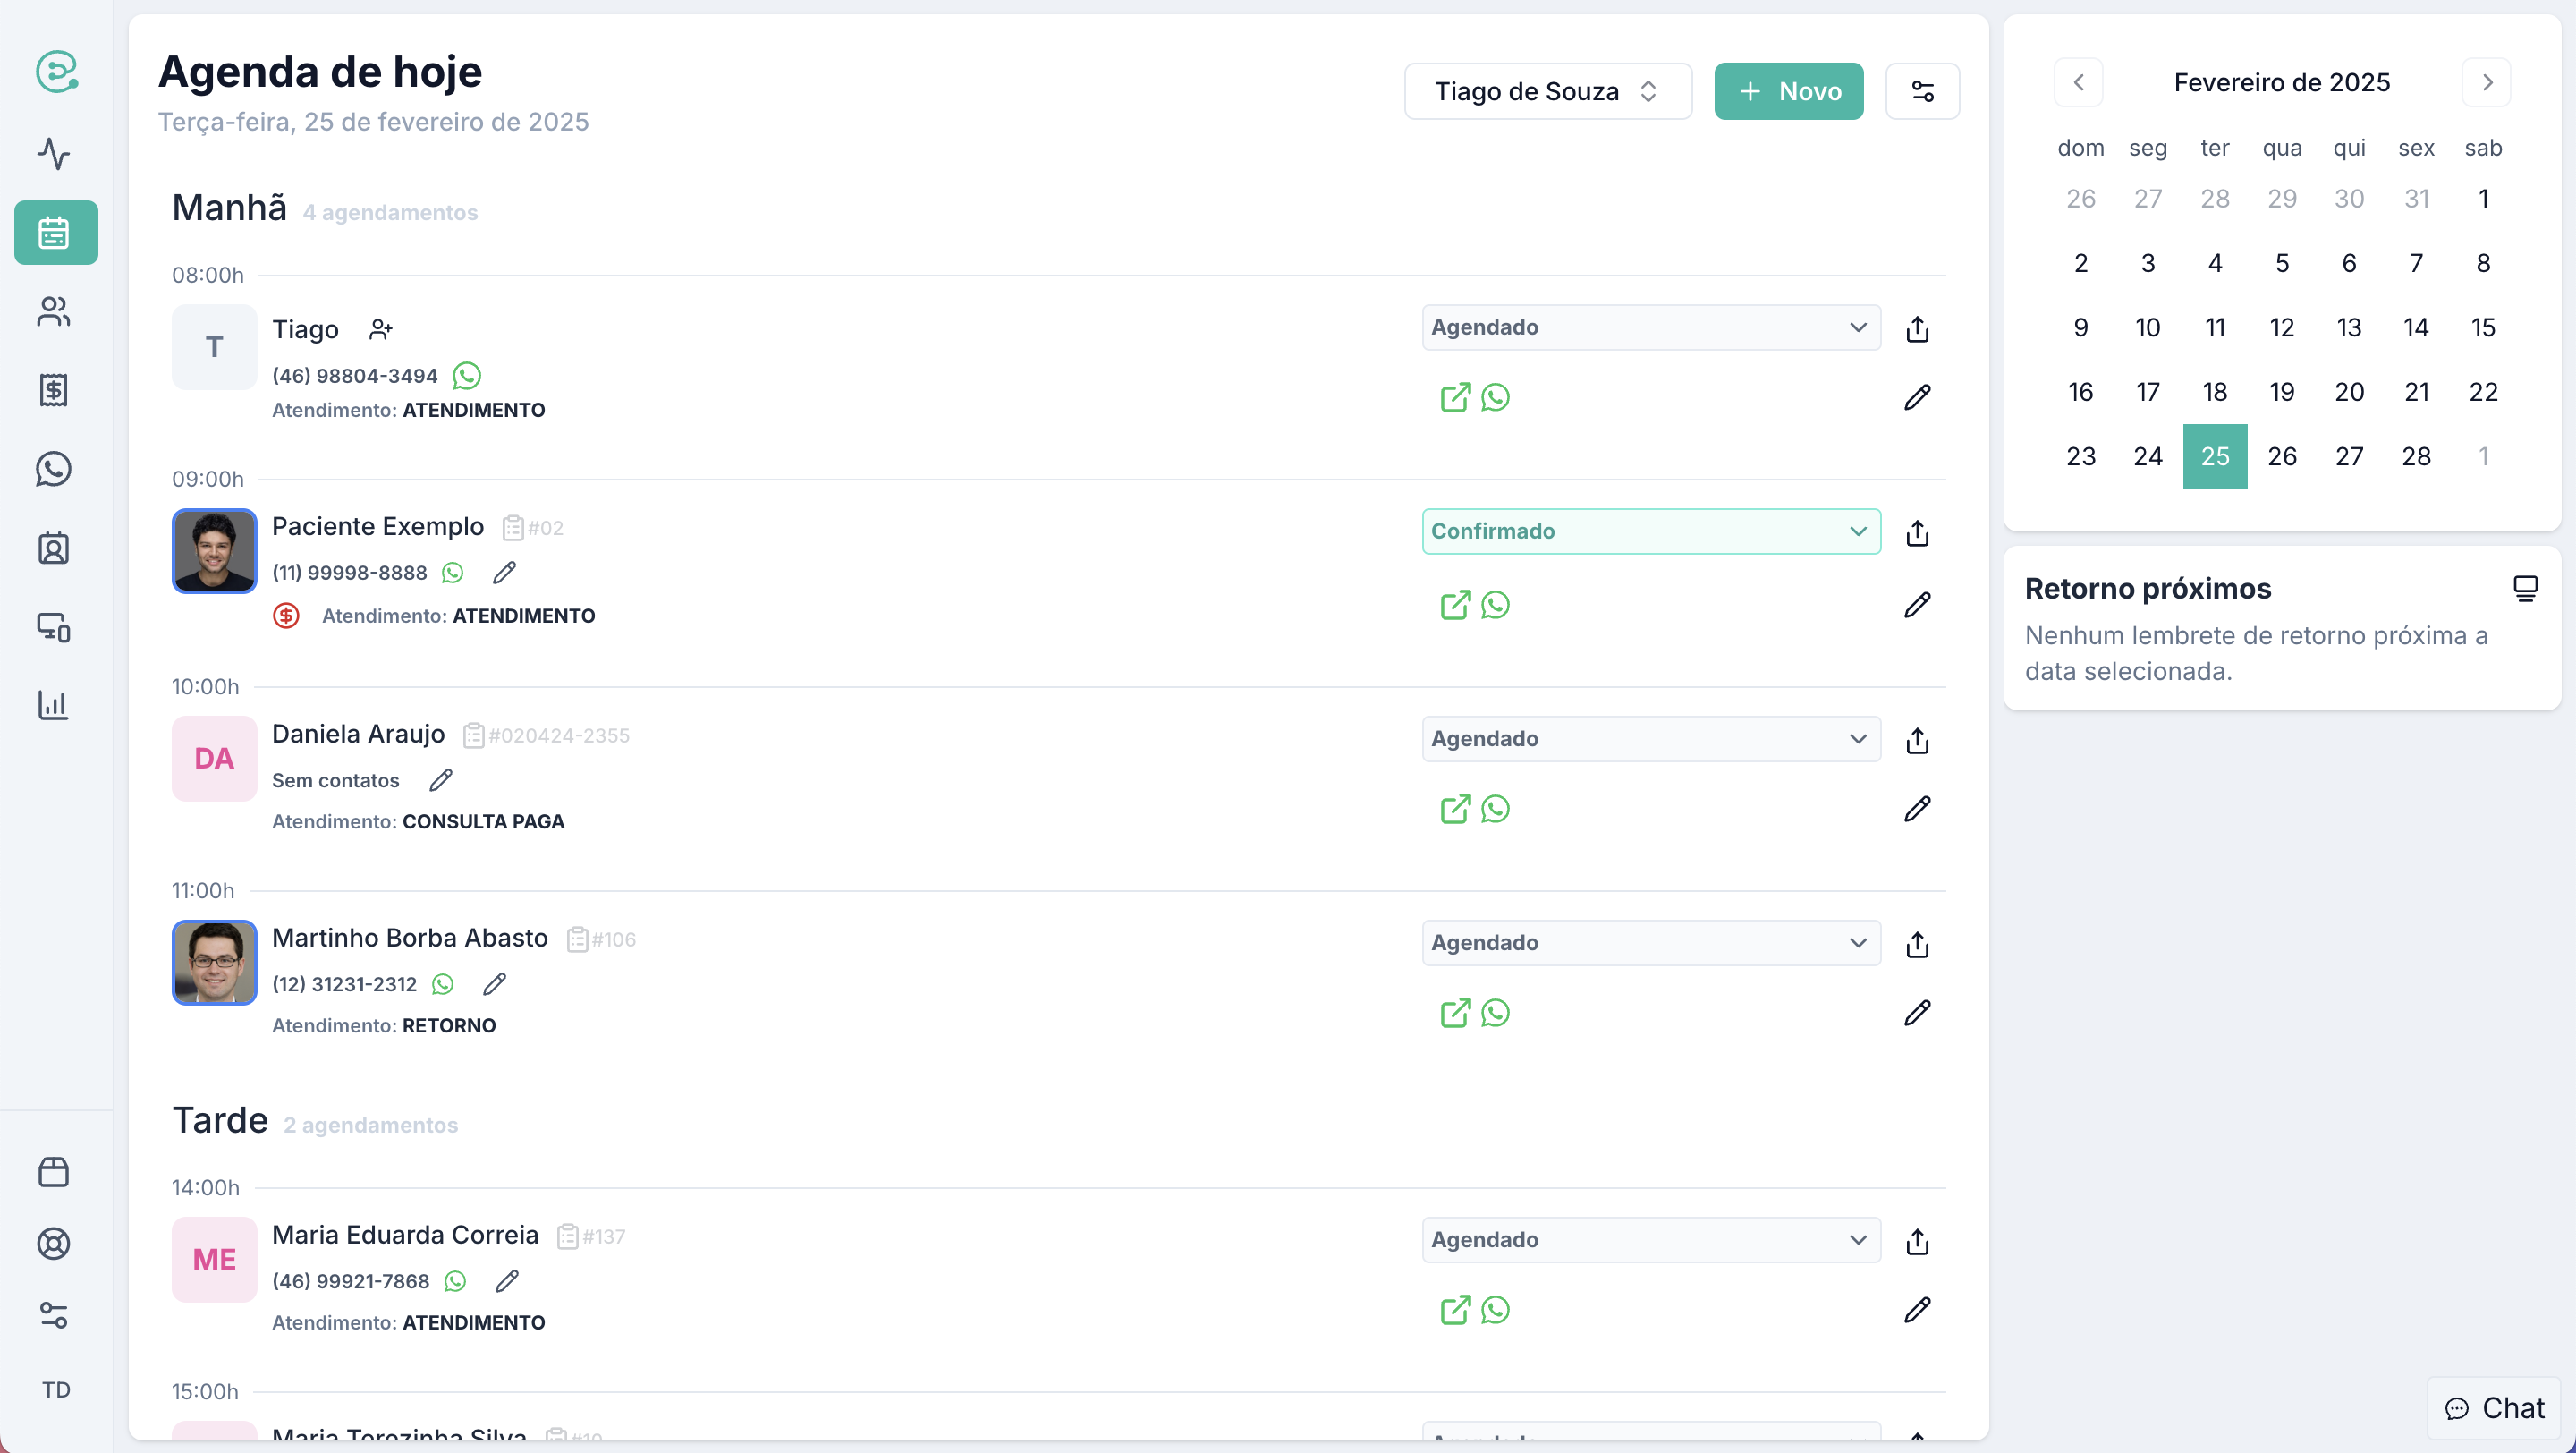Open the financial dollar icon in sidebar
The image size is (2576, 1453).
pyautogui.click(x=54, y=390)
